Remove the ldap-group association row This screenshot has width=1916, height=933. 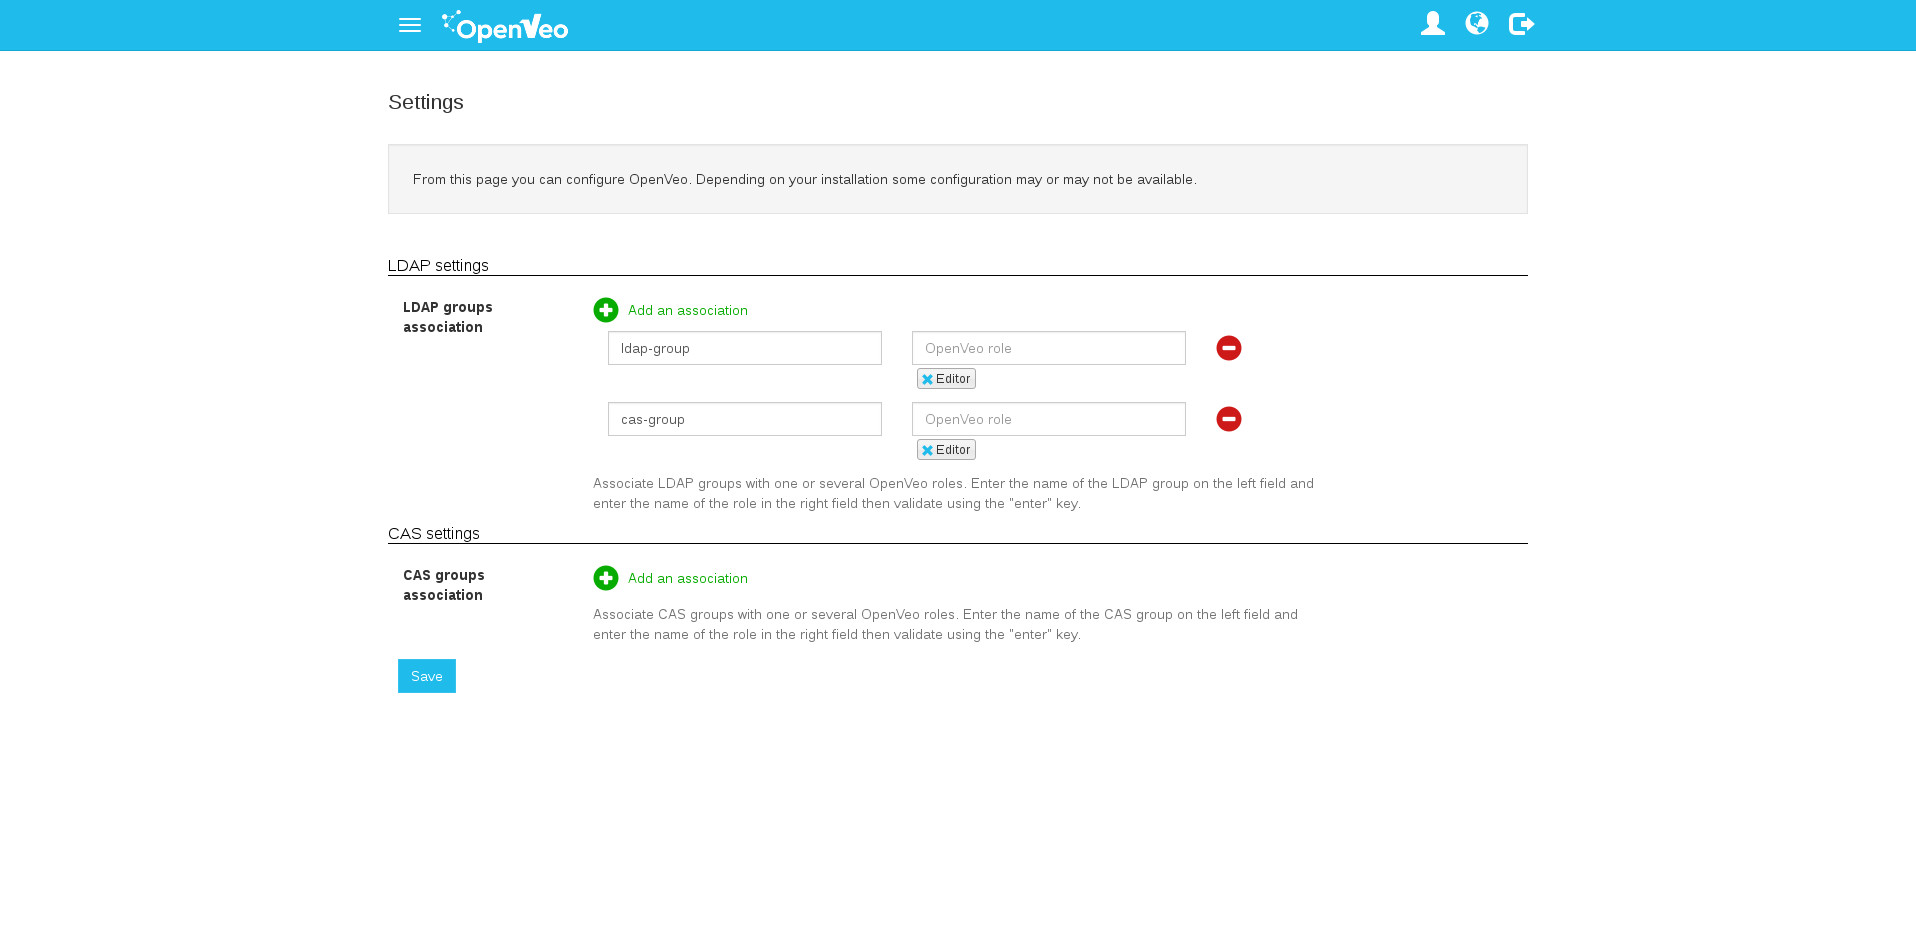click(1229, 348)
